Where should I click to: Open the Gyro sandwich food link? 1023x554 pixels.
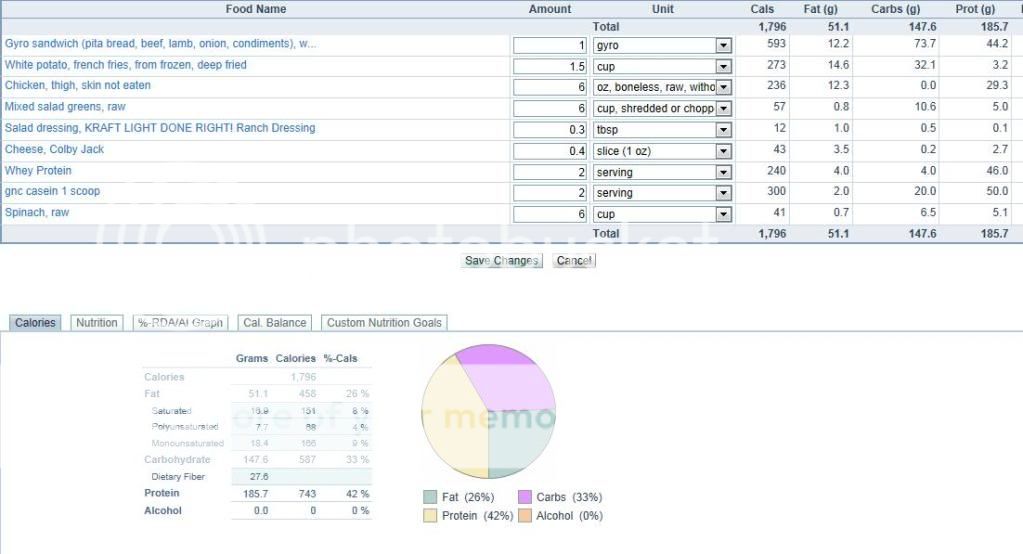click(x=160, y=44)
